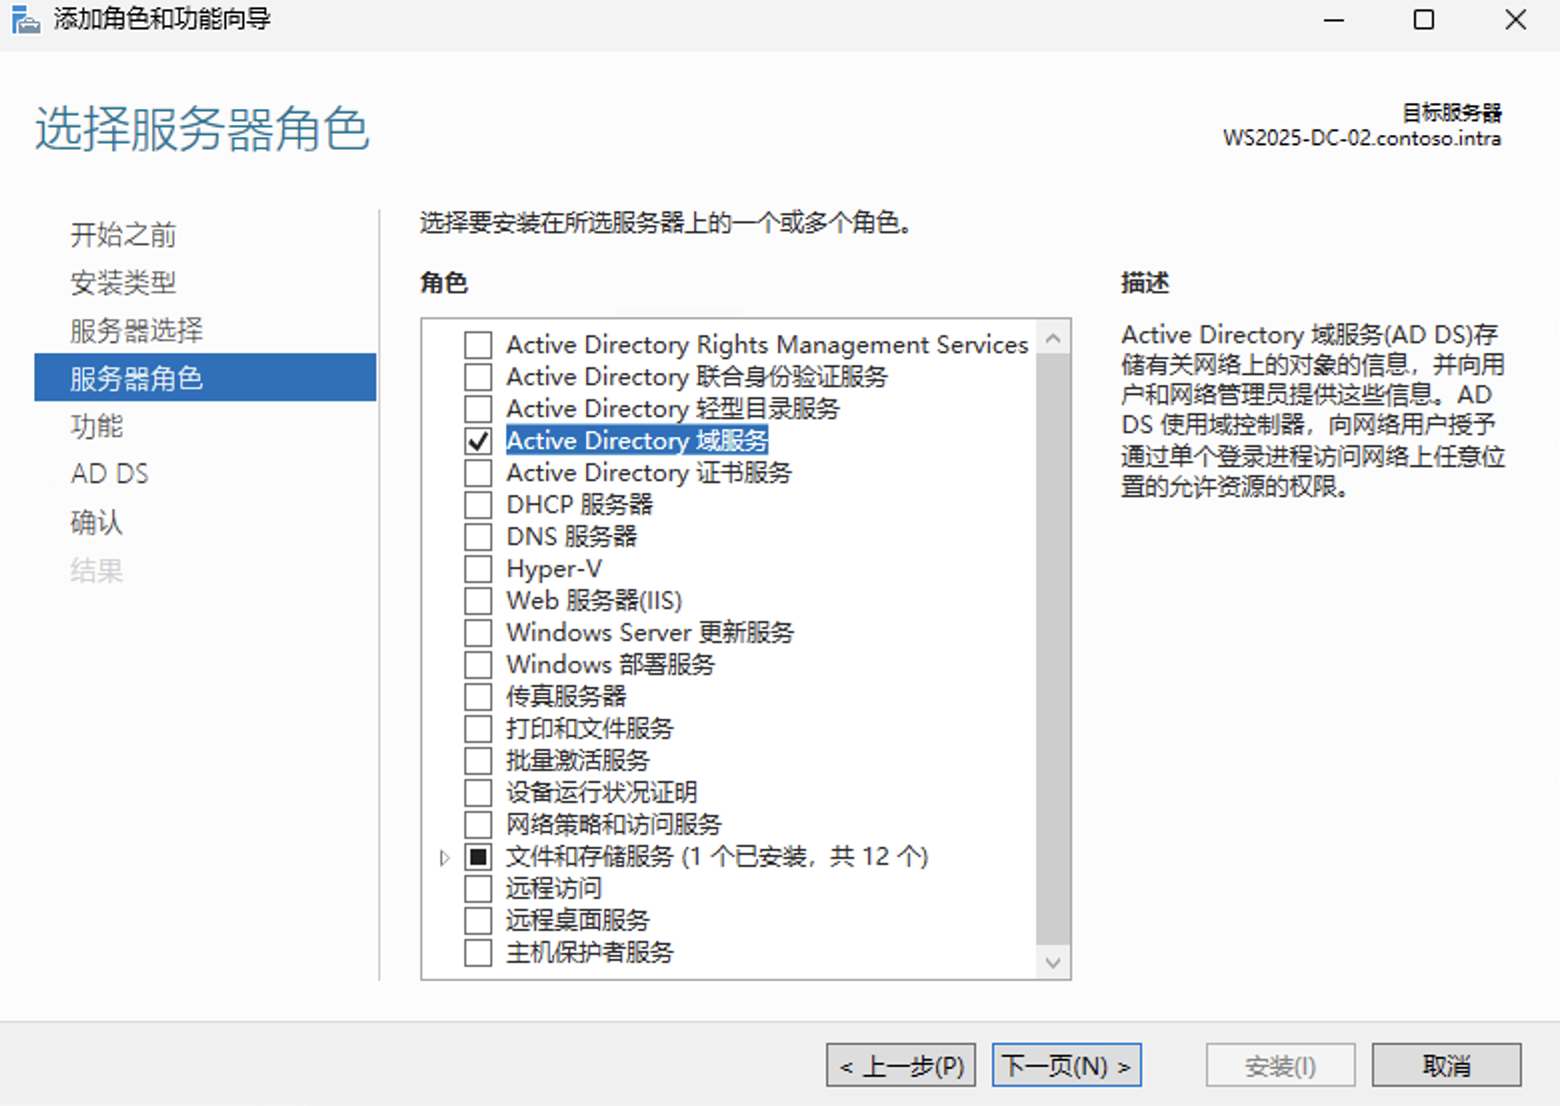Toggle the 文件和存储服务 partially checked box
The height and width of the screenshot is (1106, 1560).
pyautogui.click(x=478, y=857)
